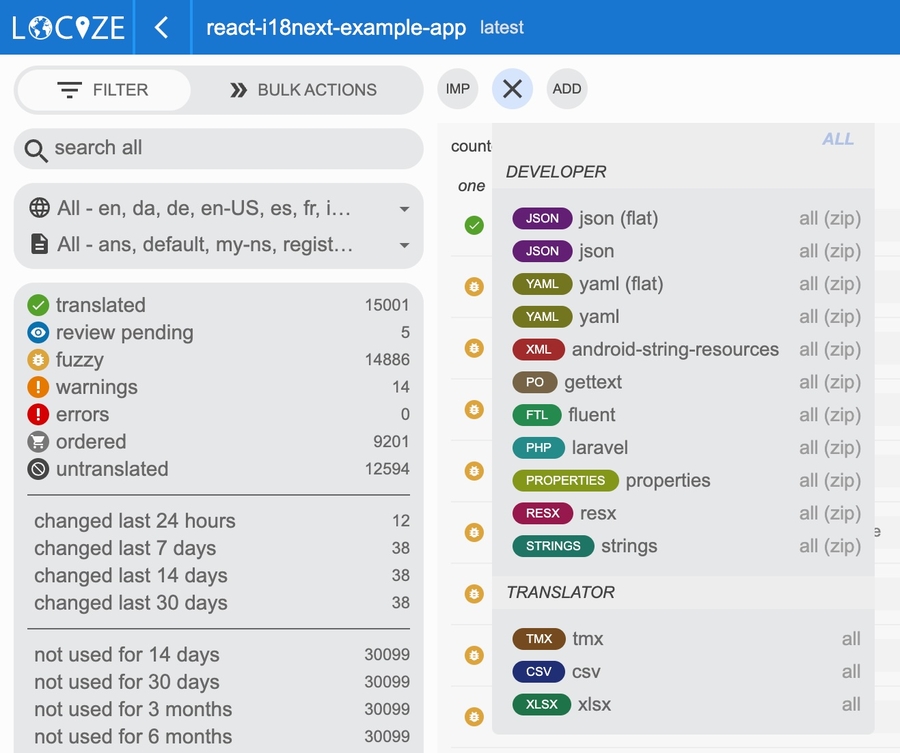Switch to the BULK ACTIONS tab
The height and width of the screenshot is (753, 900).
point(304,90)
